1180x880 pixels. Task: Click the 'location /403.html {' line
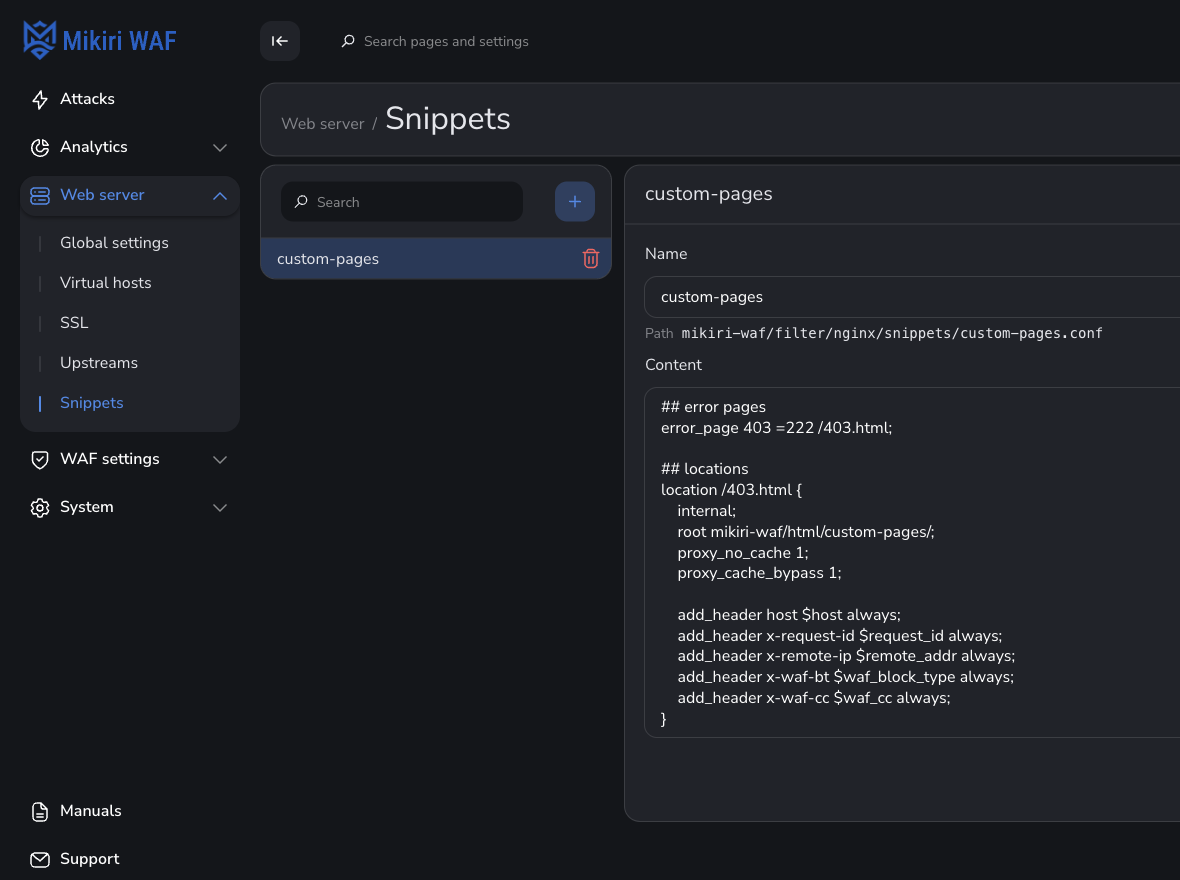[731, 490]
